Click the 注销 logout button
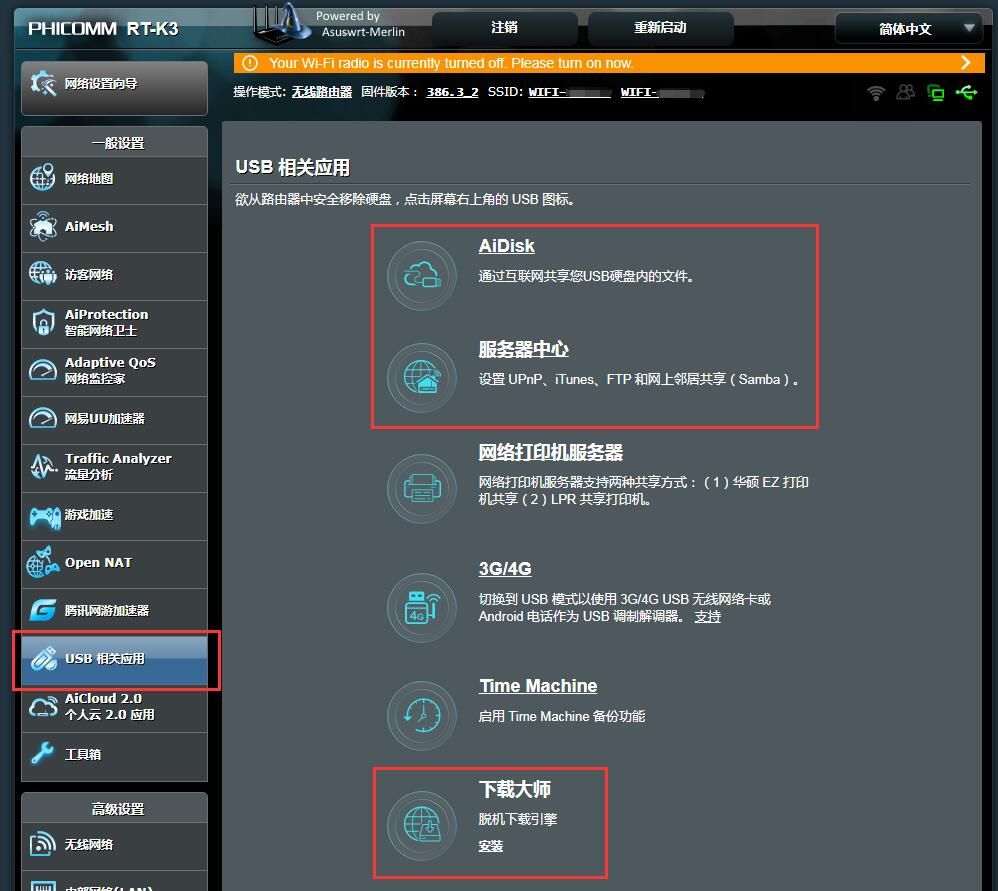Image resolution: width=998 pixels, height=891 pixels. (505, 28)
